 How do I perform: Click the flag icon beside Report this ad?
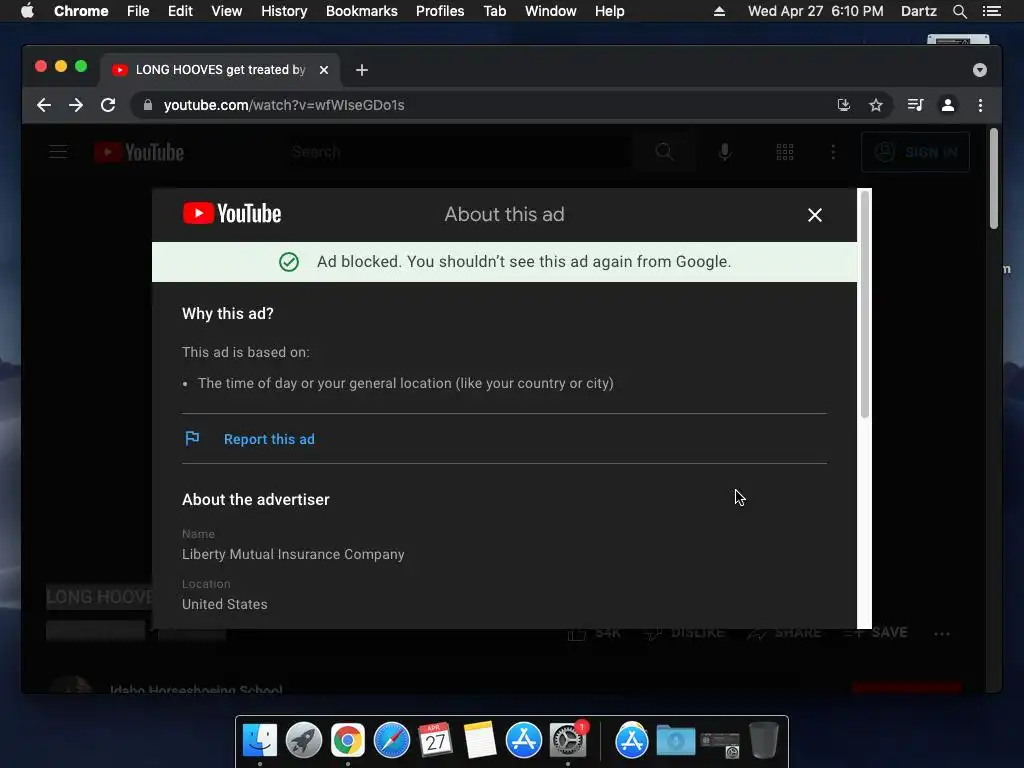coord(192,438)
